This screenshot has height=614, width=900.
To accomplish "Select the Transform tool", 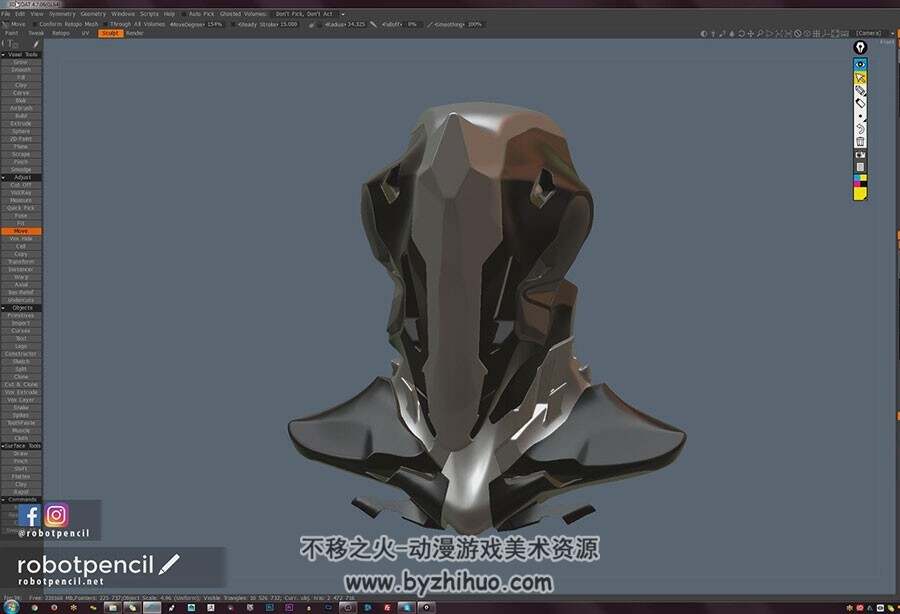I will 21,262.
